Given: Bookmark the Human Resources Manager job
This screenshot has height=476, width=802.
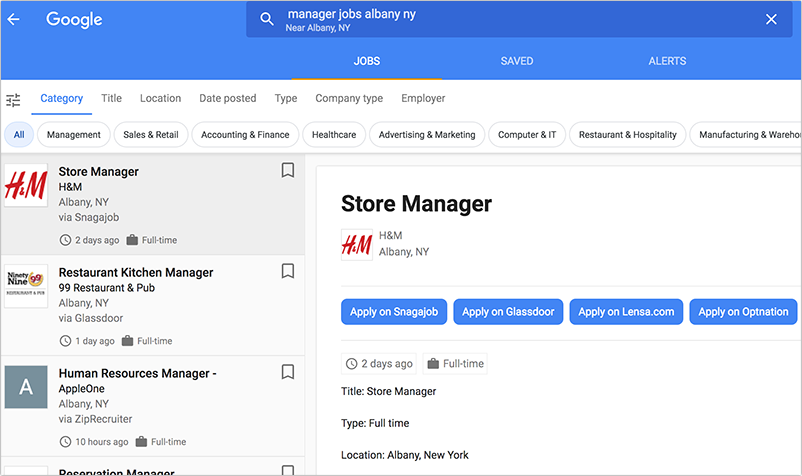Looking at the screenshot, I should [x=287, y=372].
